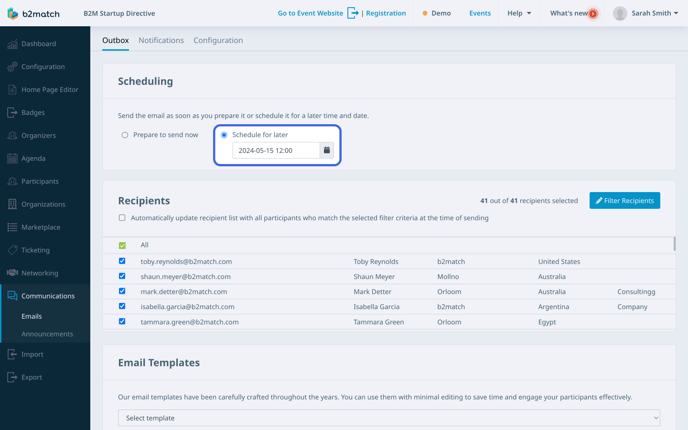Image resolution: width=688 pixels, height=430 pixels.
Task: Click the recipients list scrollbar
Action: [x=674, y=244]
